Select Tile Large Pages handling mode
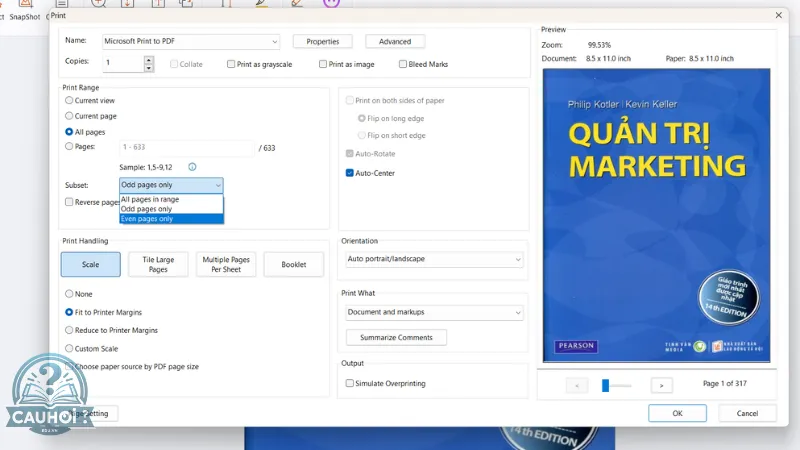The width and height of the screenshot is (800, 450). (x=158, y=264)
